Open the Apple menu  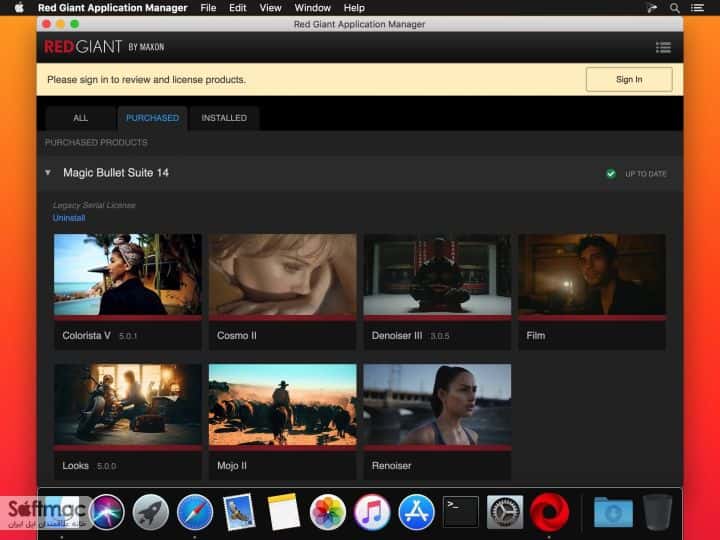(19, 8)
